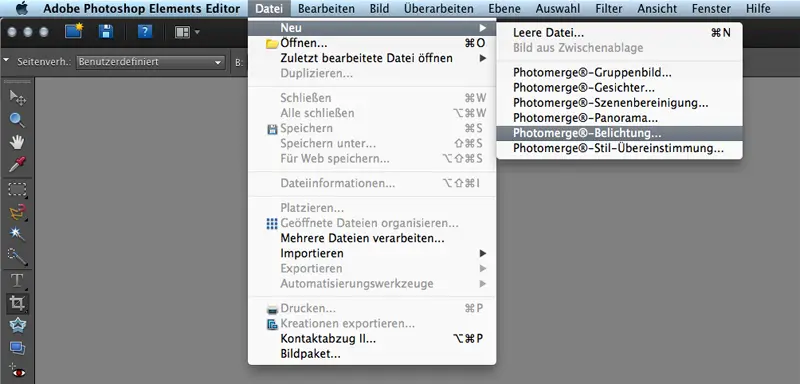Select the Magnetic Lasso tool

pyautogui.click(x=17, y=212)
